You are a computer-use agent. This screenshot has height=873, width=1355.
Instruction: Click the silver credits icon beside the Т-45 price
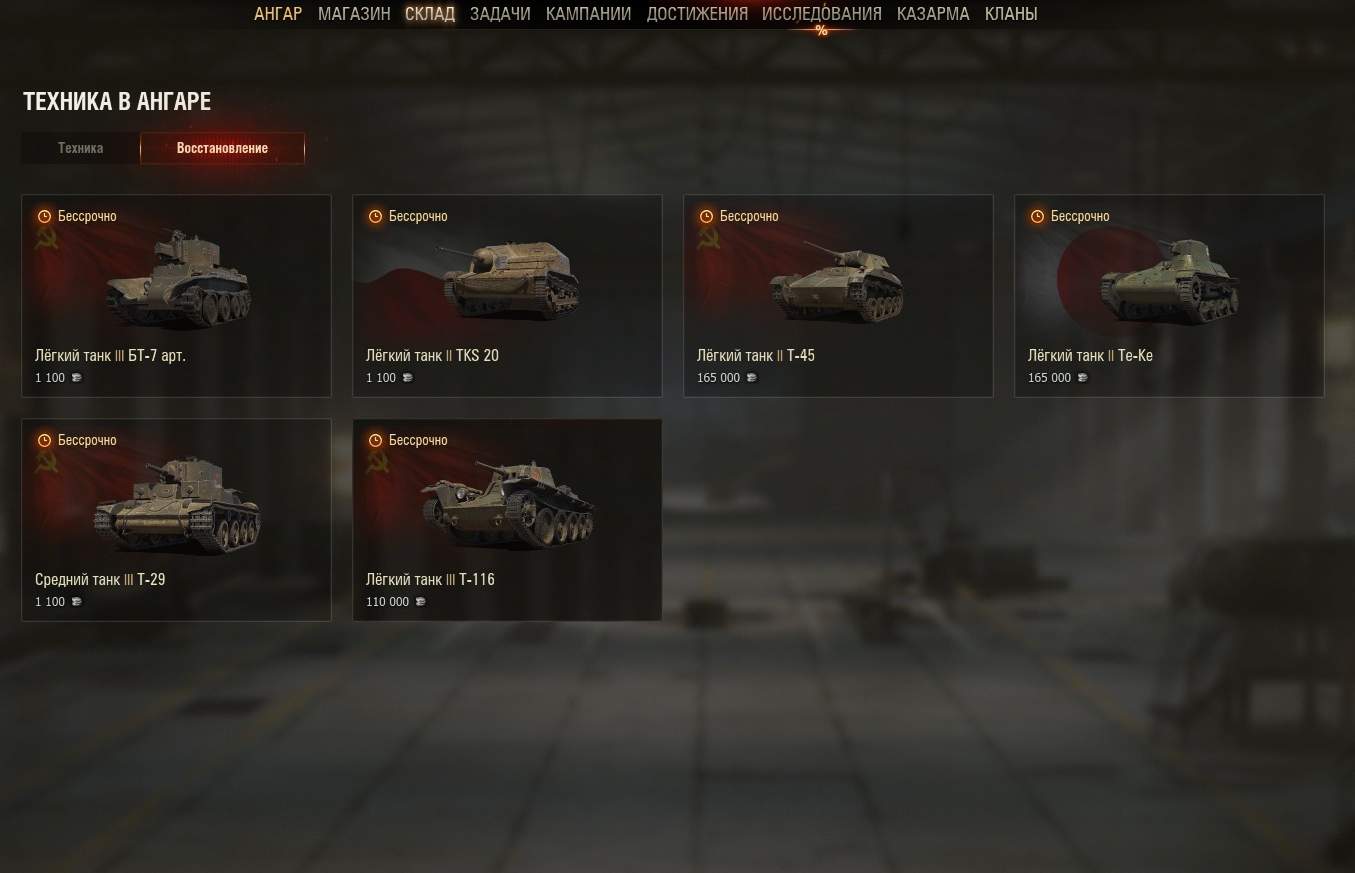click(752, 378)
